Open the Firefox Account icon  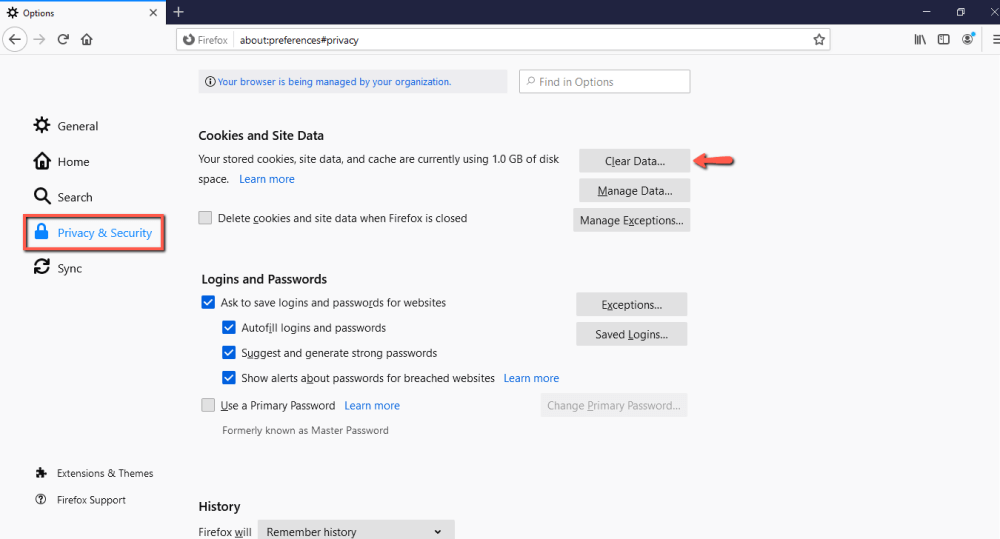tap(968, 39)
